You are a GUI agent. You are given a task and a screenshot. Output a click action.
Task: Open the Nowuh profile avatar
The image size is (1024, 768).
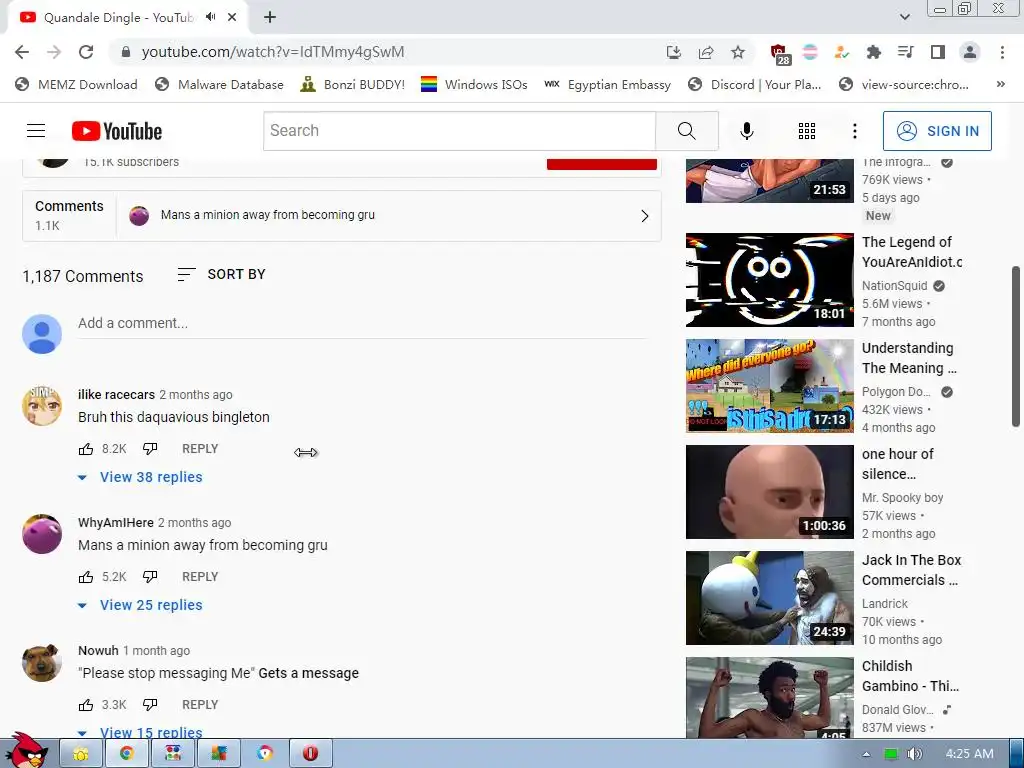coord(42,662)
